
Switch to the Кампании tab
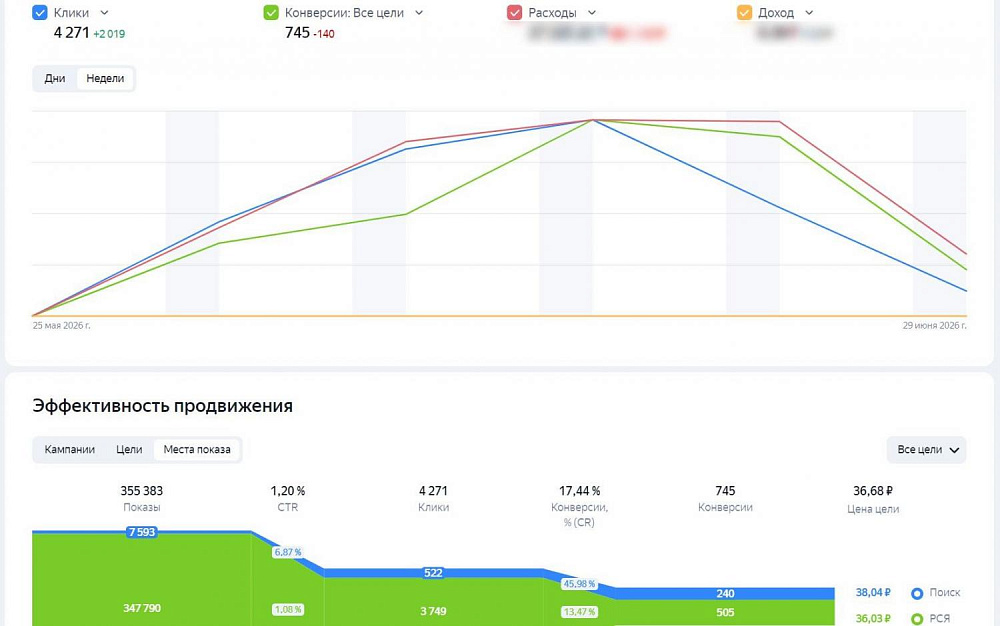coord(70,449)
